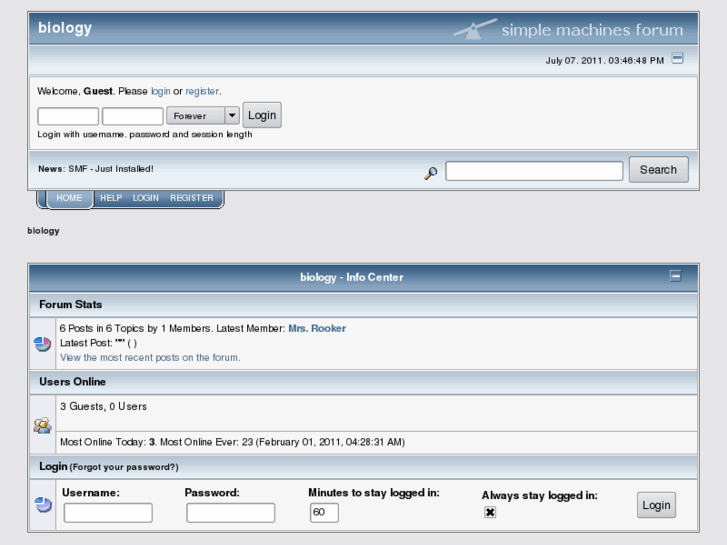Focus the top password input field
The width and height of the screenshot is (727, 545).
point(133,116)
